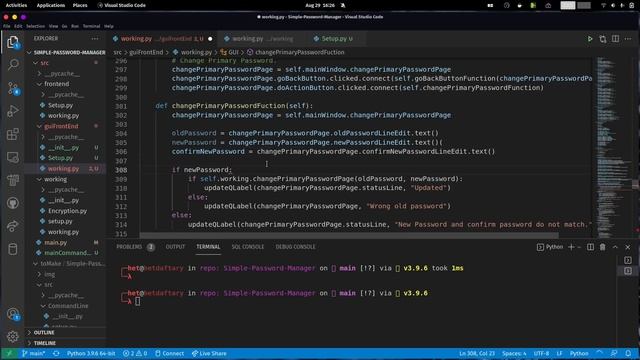This screenshot has height=360, width=640.
Task: Change encoding via UTF-8 in status bar
Action: click(x=541, y=353)
